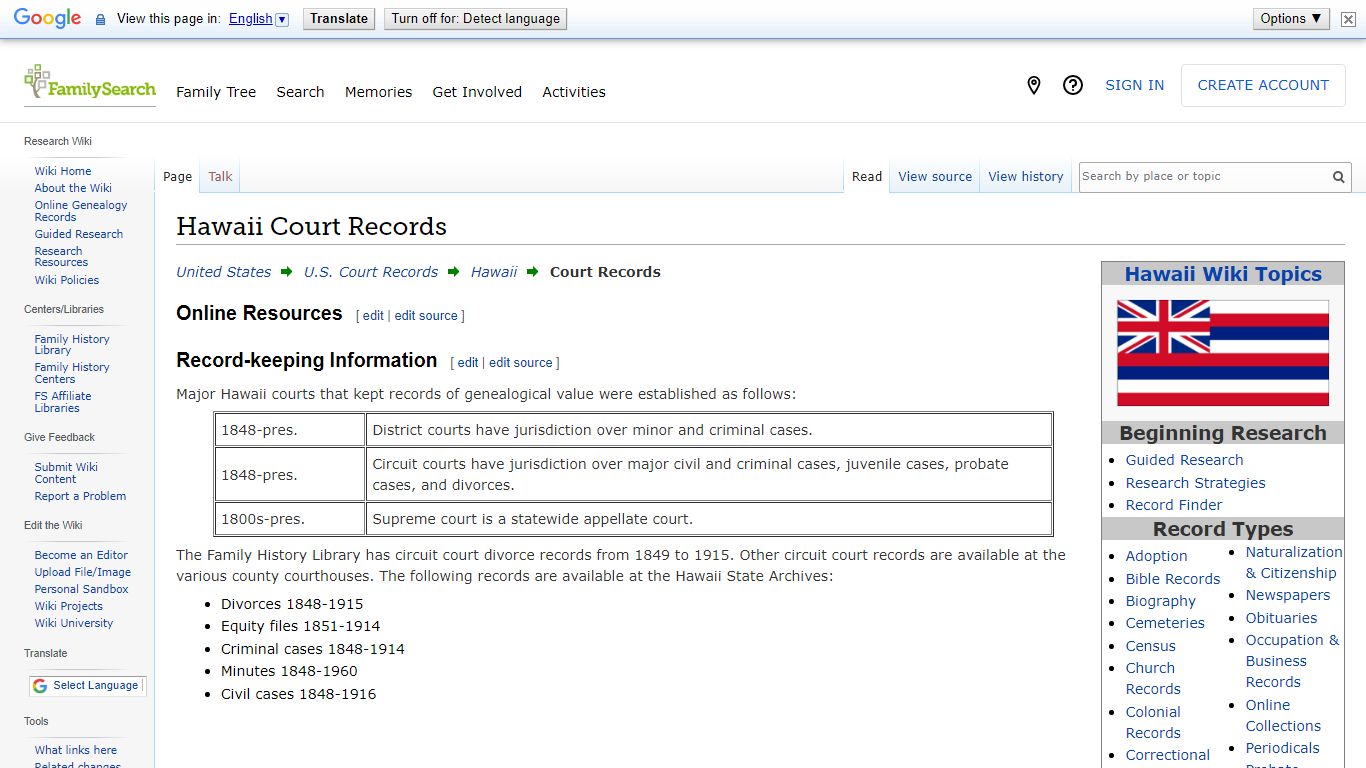Open the Newspapers link
This screenshot has width=1366, height=768.
coord(1288,595)
